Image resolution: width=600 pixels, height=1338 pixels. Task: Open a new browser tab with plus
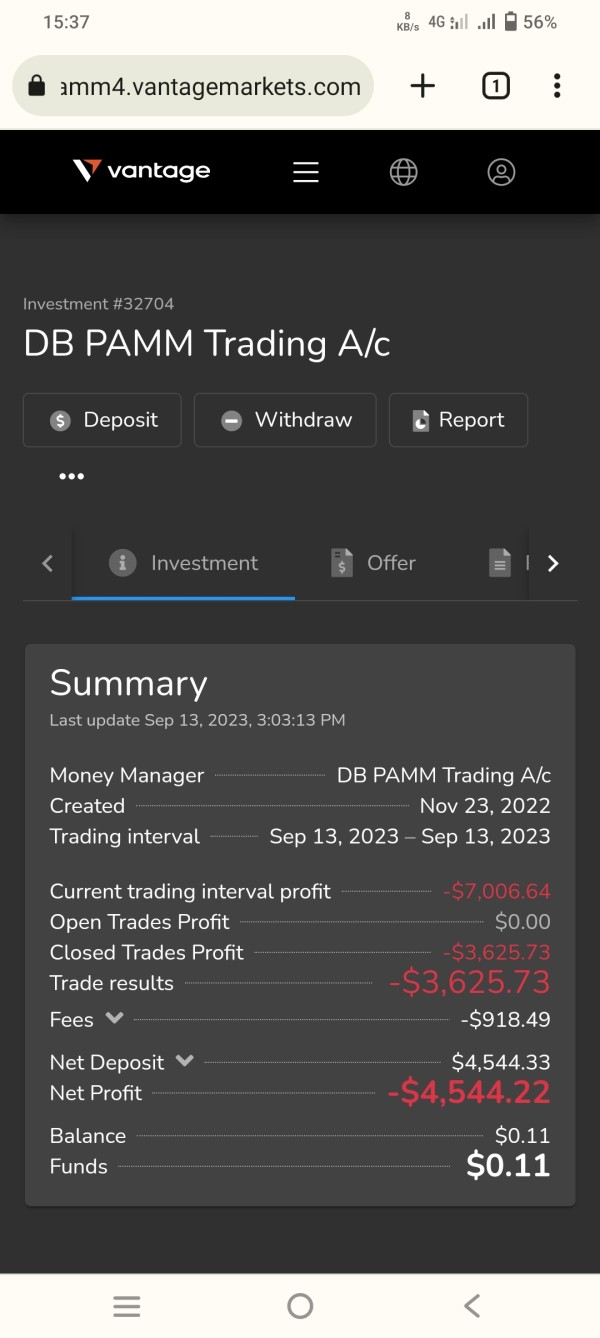(423, 86)
